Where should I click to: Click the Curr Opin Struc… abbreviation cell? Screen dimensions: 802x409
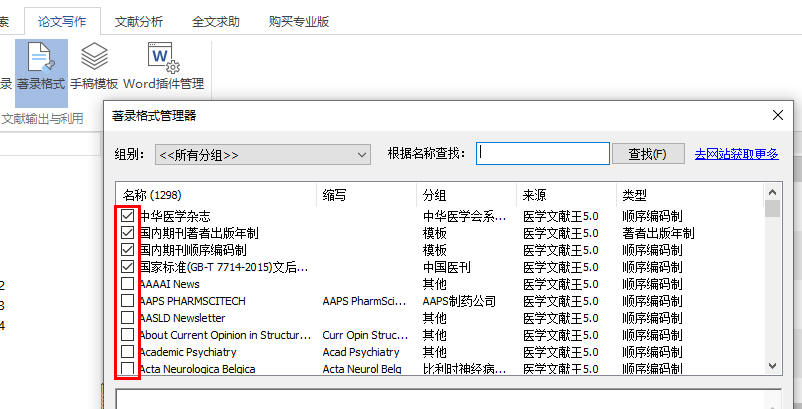click(365, 335)
